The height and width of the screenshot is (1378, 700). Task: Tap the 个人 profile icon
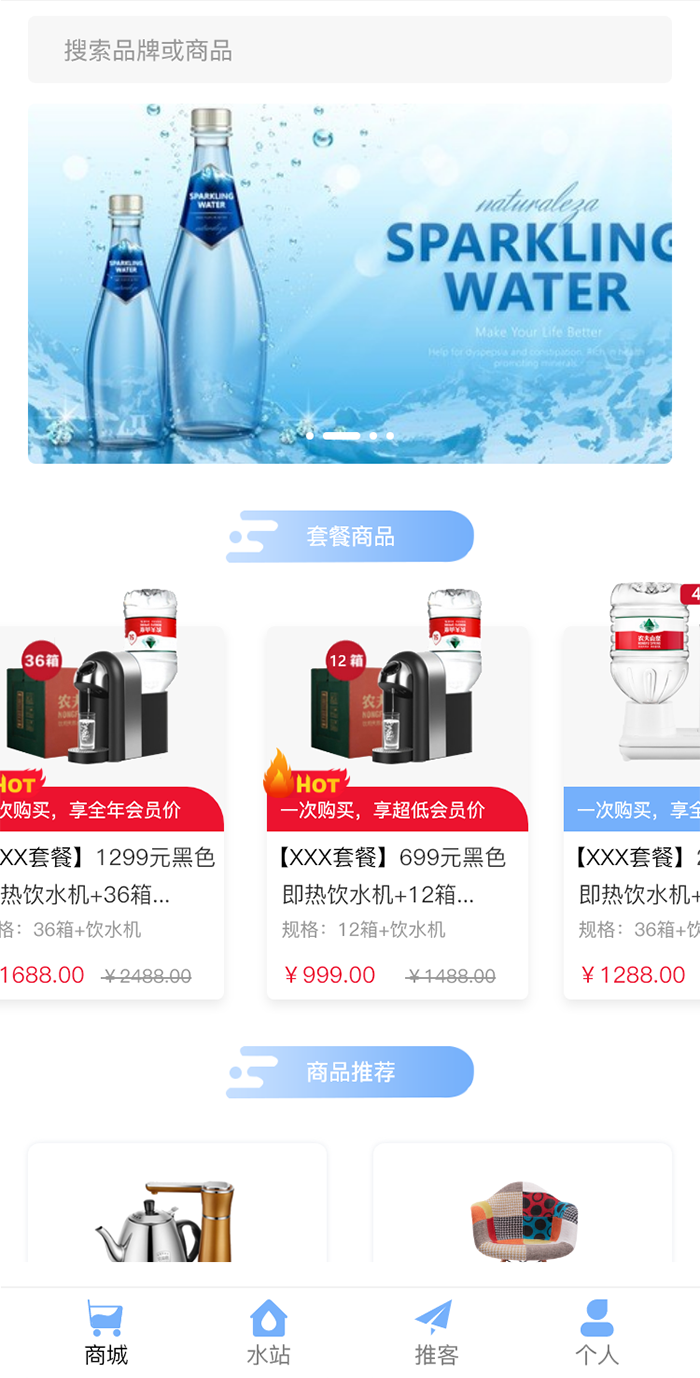pos(597,1318)
